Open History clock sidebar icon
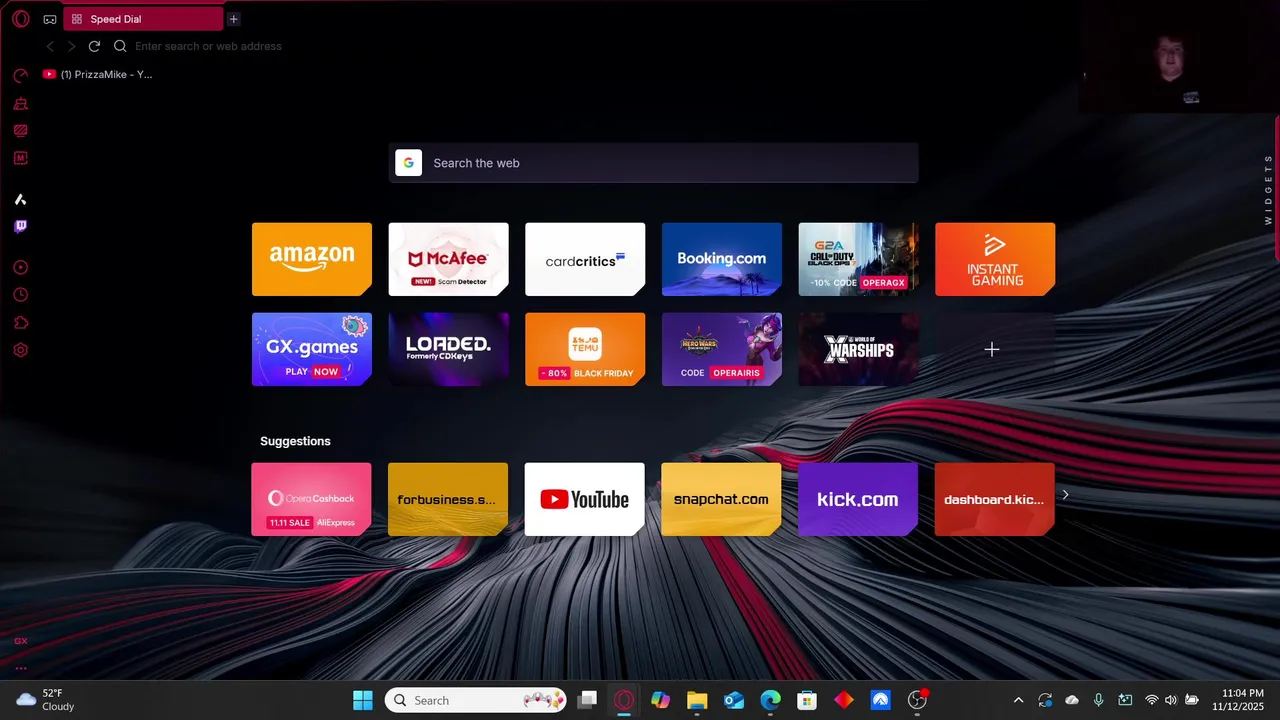The width and height of the screenshot is (1280, 720). pos(20,295)
